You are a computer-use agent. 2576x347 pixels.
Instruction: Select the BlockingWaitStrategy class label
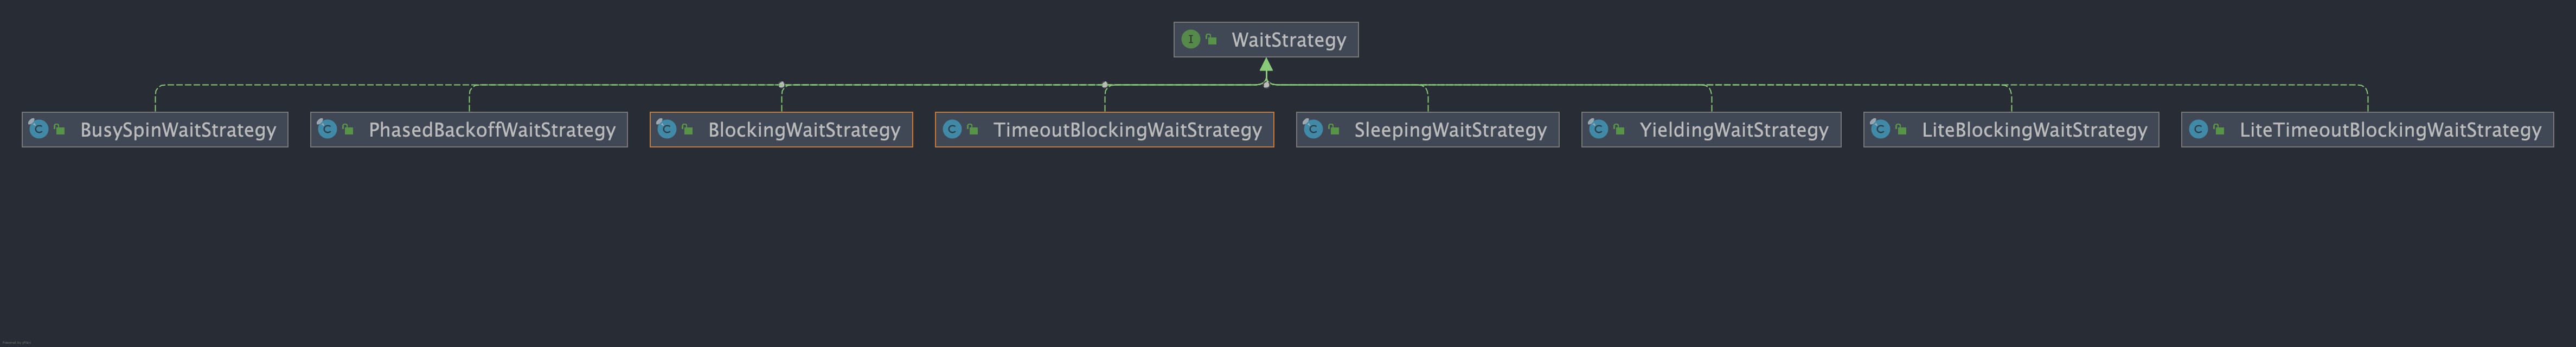804,130
